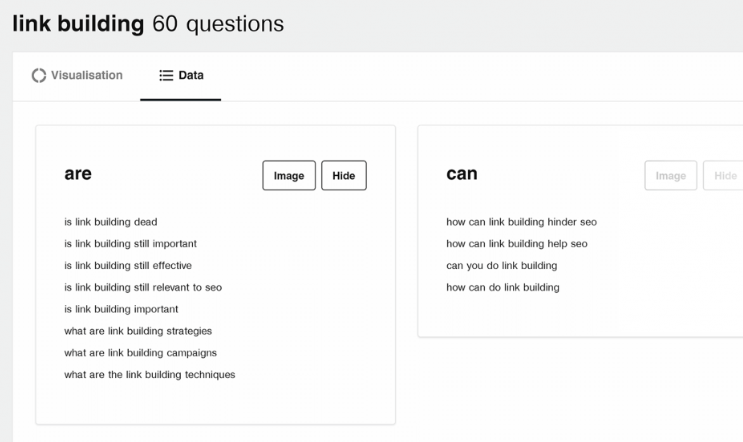Image resolution: width=743 pixels, height=442 pixels.
Task: Open 'is link building important' question
Action: point(121,309)
